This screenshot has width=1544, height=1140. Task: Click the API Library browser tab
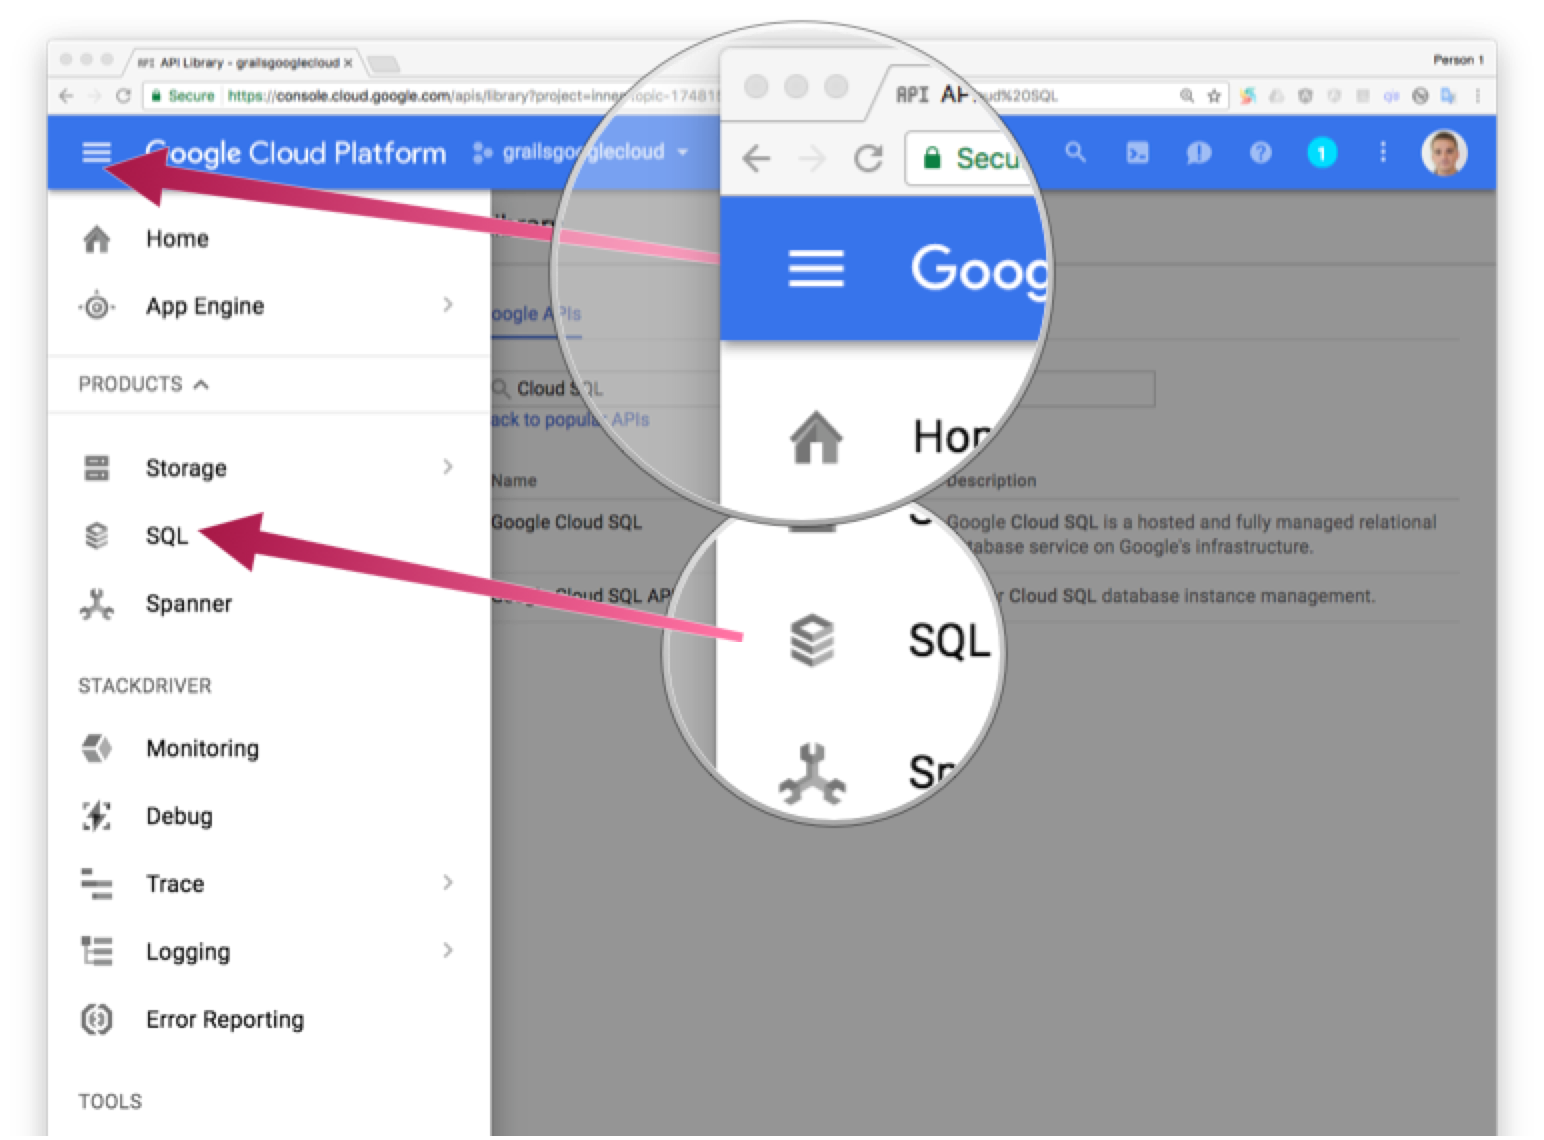[x=240, y=62]
